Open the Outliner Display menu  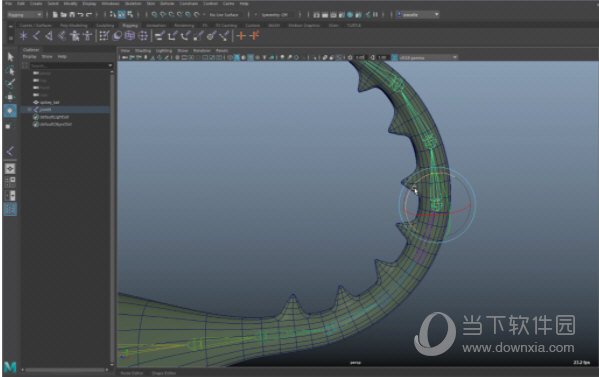(29, 57)
